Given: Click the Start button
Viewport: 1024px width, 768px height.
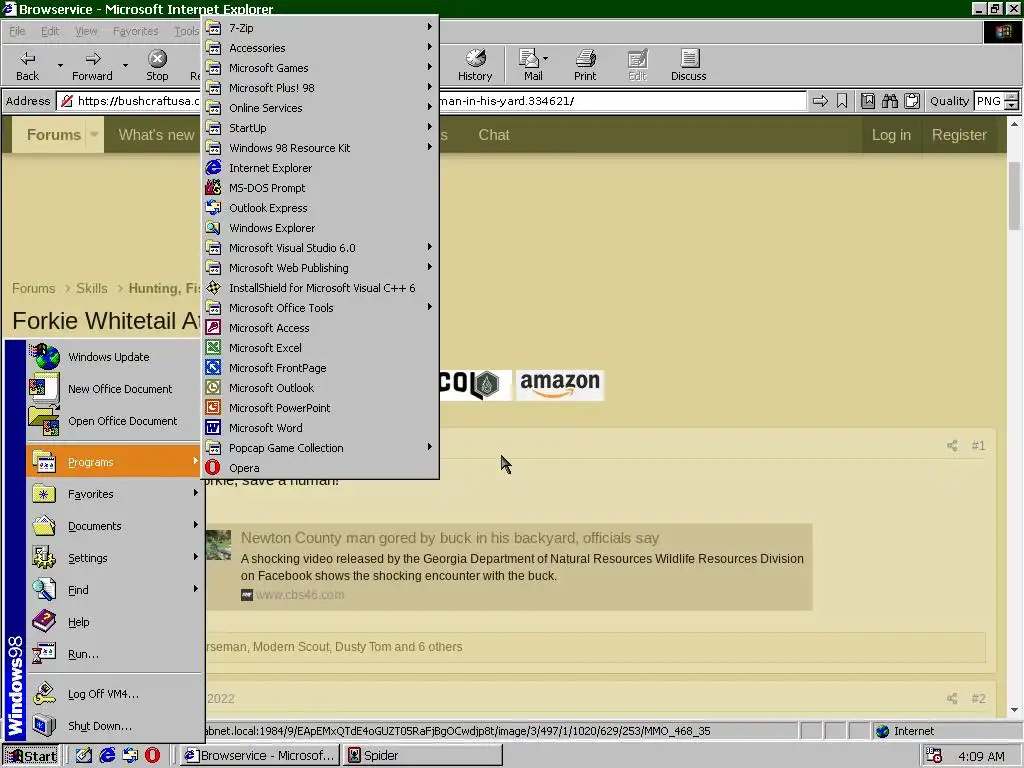Looking at the screenshot, I should (31, 756).
